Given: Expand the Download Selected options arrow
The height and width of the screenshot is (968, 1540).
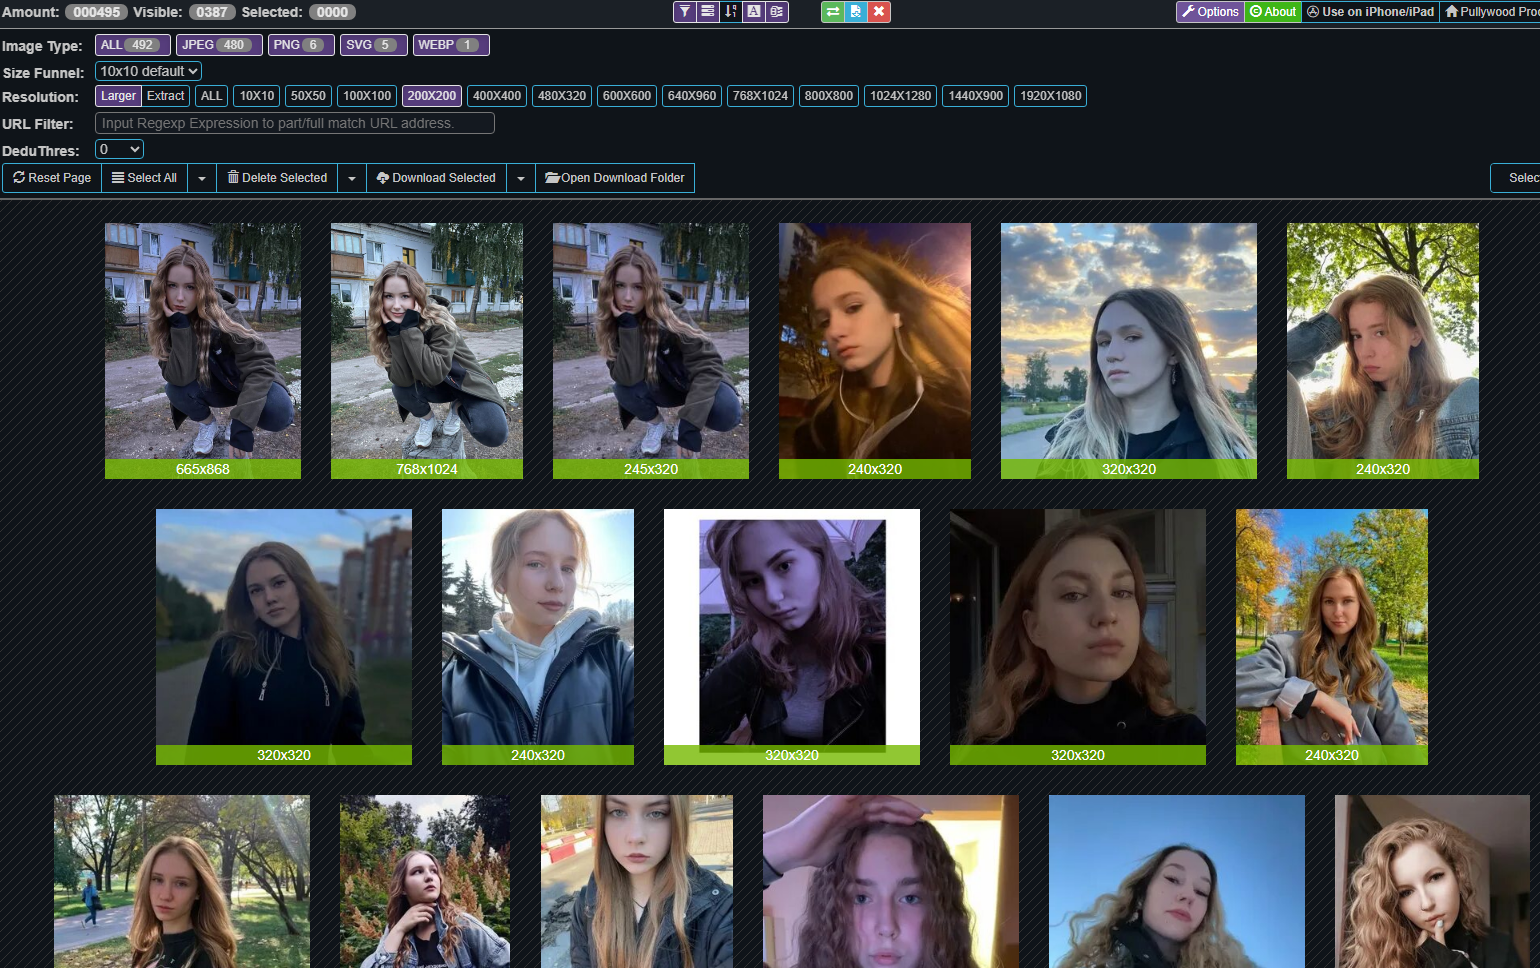Looking at the screenshot, I should point(520,178).
